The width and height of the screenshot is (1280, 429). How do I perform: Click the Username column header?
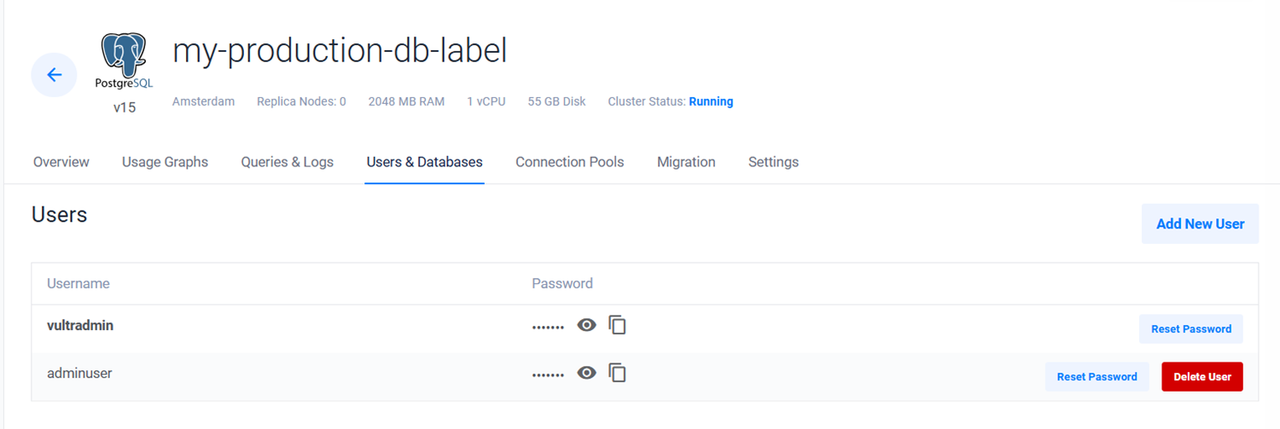pyautogui.click(x=78, y=284)
